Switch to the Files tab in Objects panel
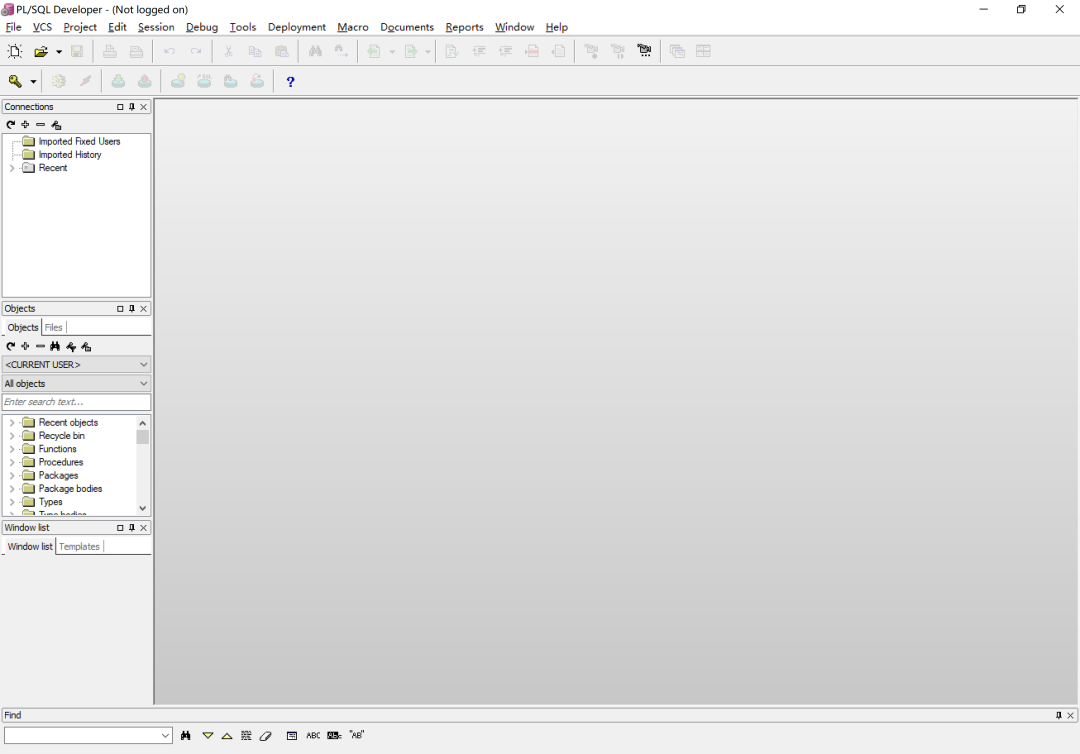Image resolution: width=1080 pixels, height=754 pixels. coord(54,327)
